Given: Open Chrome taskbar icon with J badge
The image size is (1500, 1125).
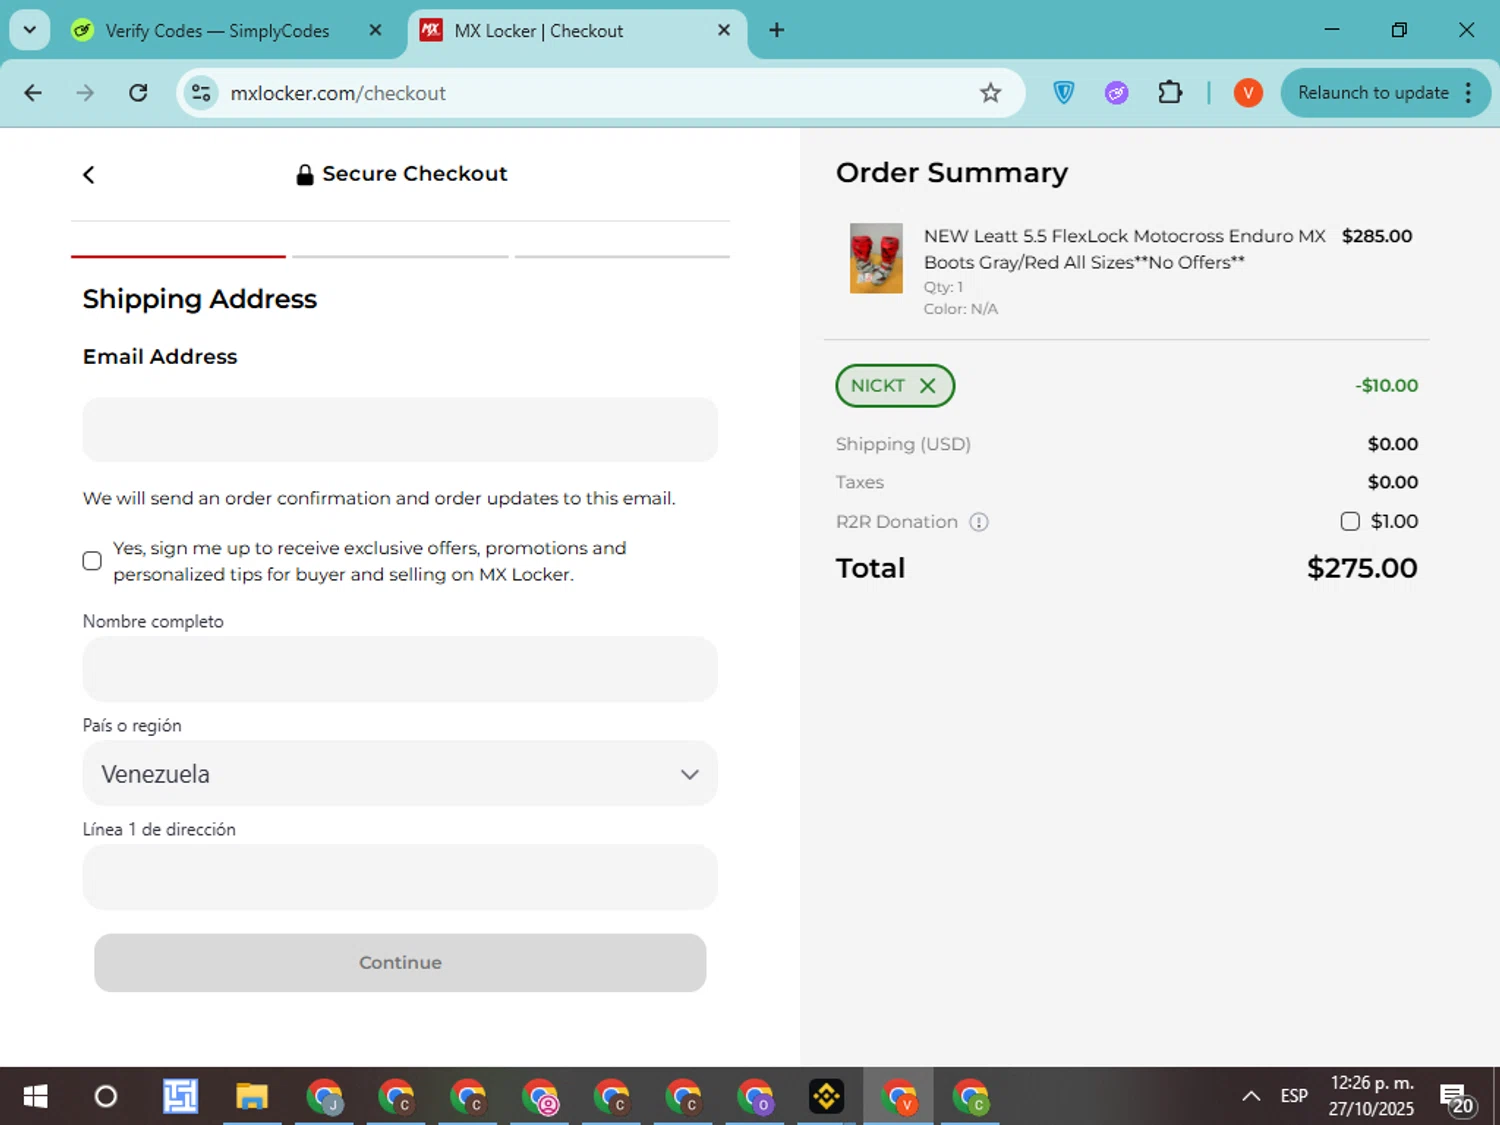Looking at the screenshot, I should coord(324,1097).
